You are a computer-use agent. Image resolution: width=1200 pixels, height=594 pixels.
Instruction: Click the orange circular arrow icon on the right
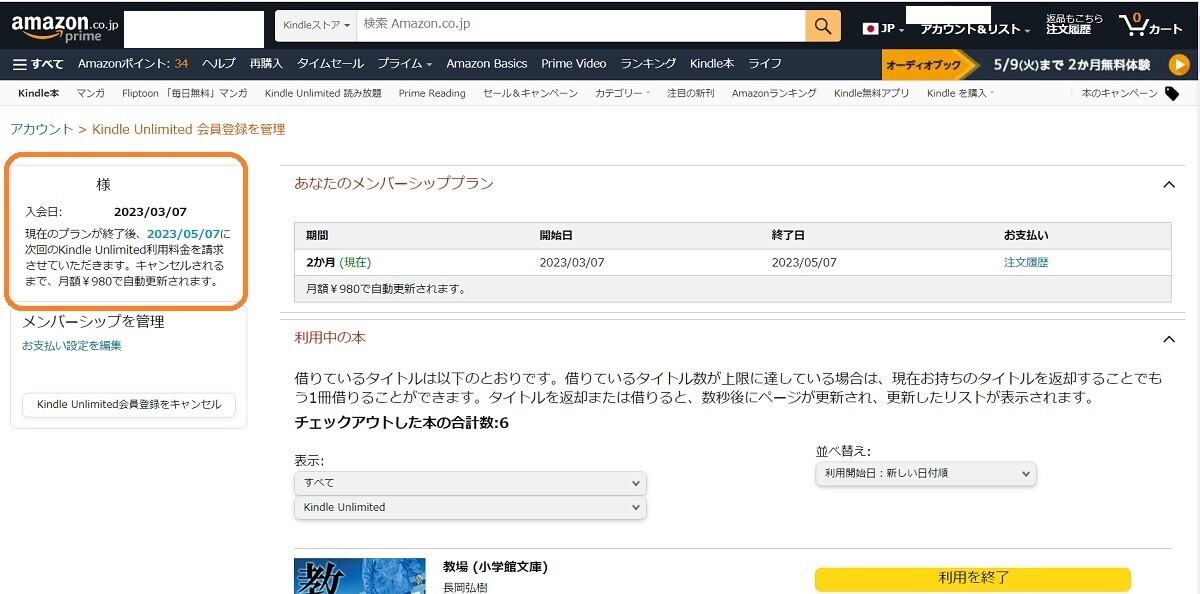[1178, 63]
